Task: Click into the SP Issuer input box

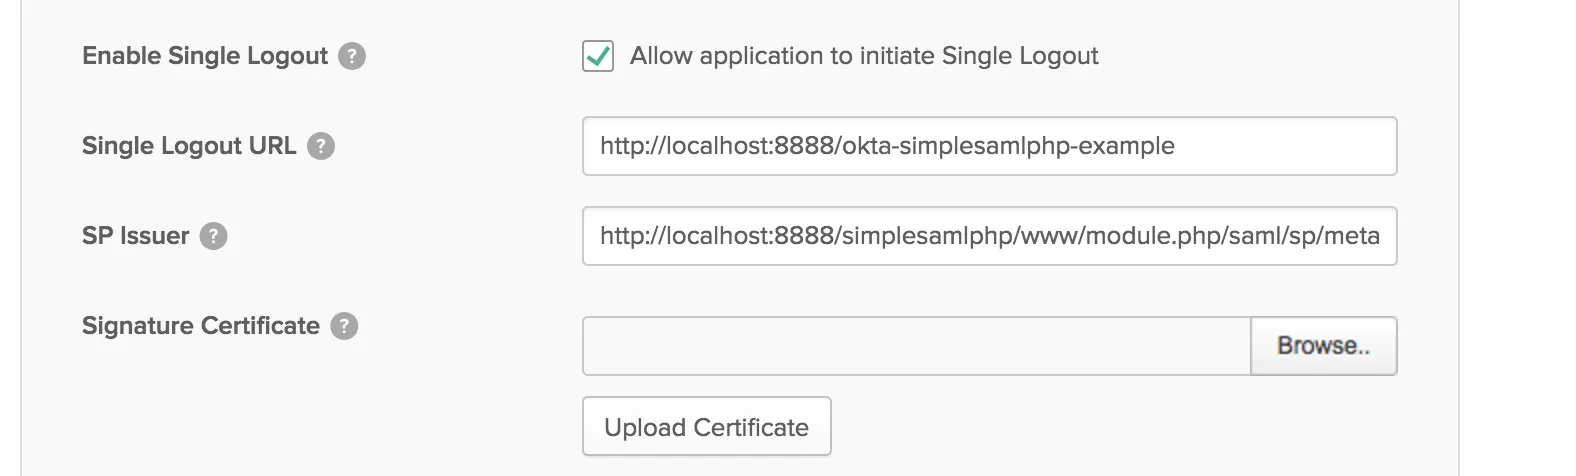Action: (x=989, y=236)
